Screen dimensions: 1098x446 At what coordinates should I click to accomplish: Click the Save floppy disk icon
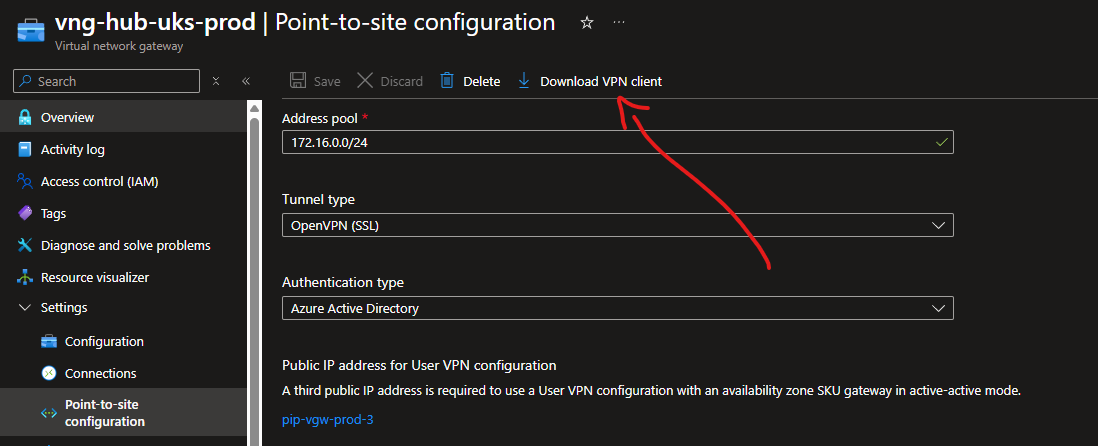coord(298,81)
